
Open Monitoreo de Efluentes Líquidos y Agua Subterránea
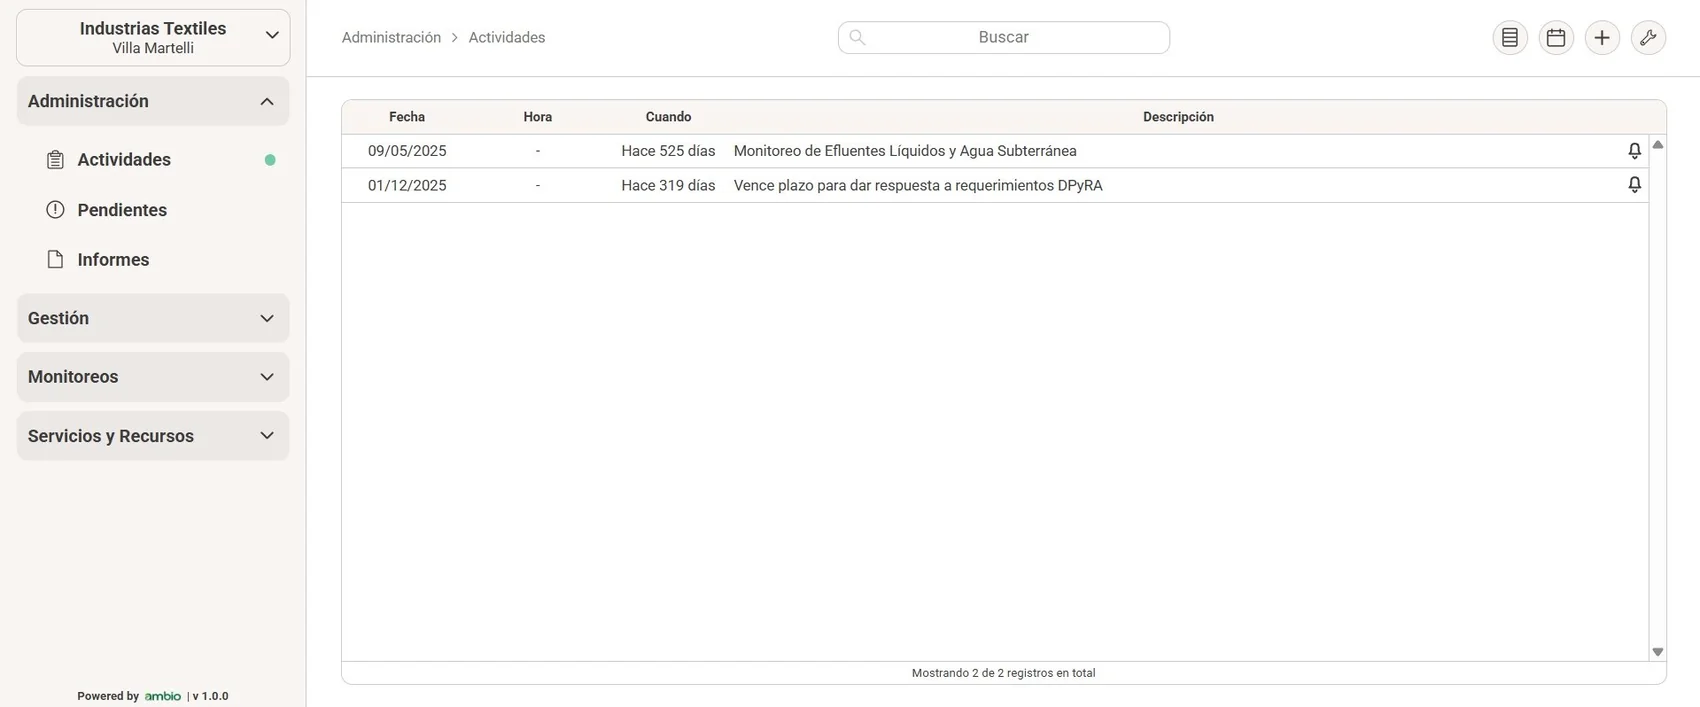pos(905,151)
